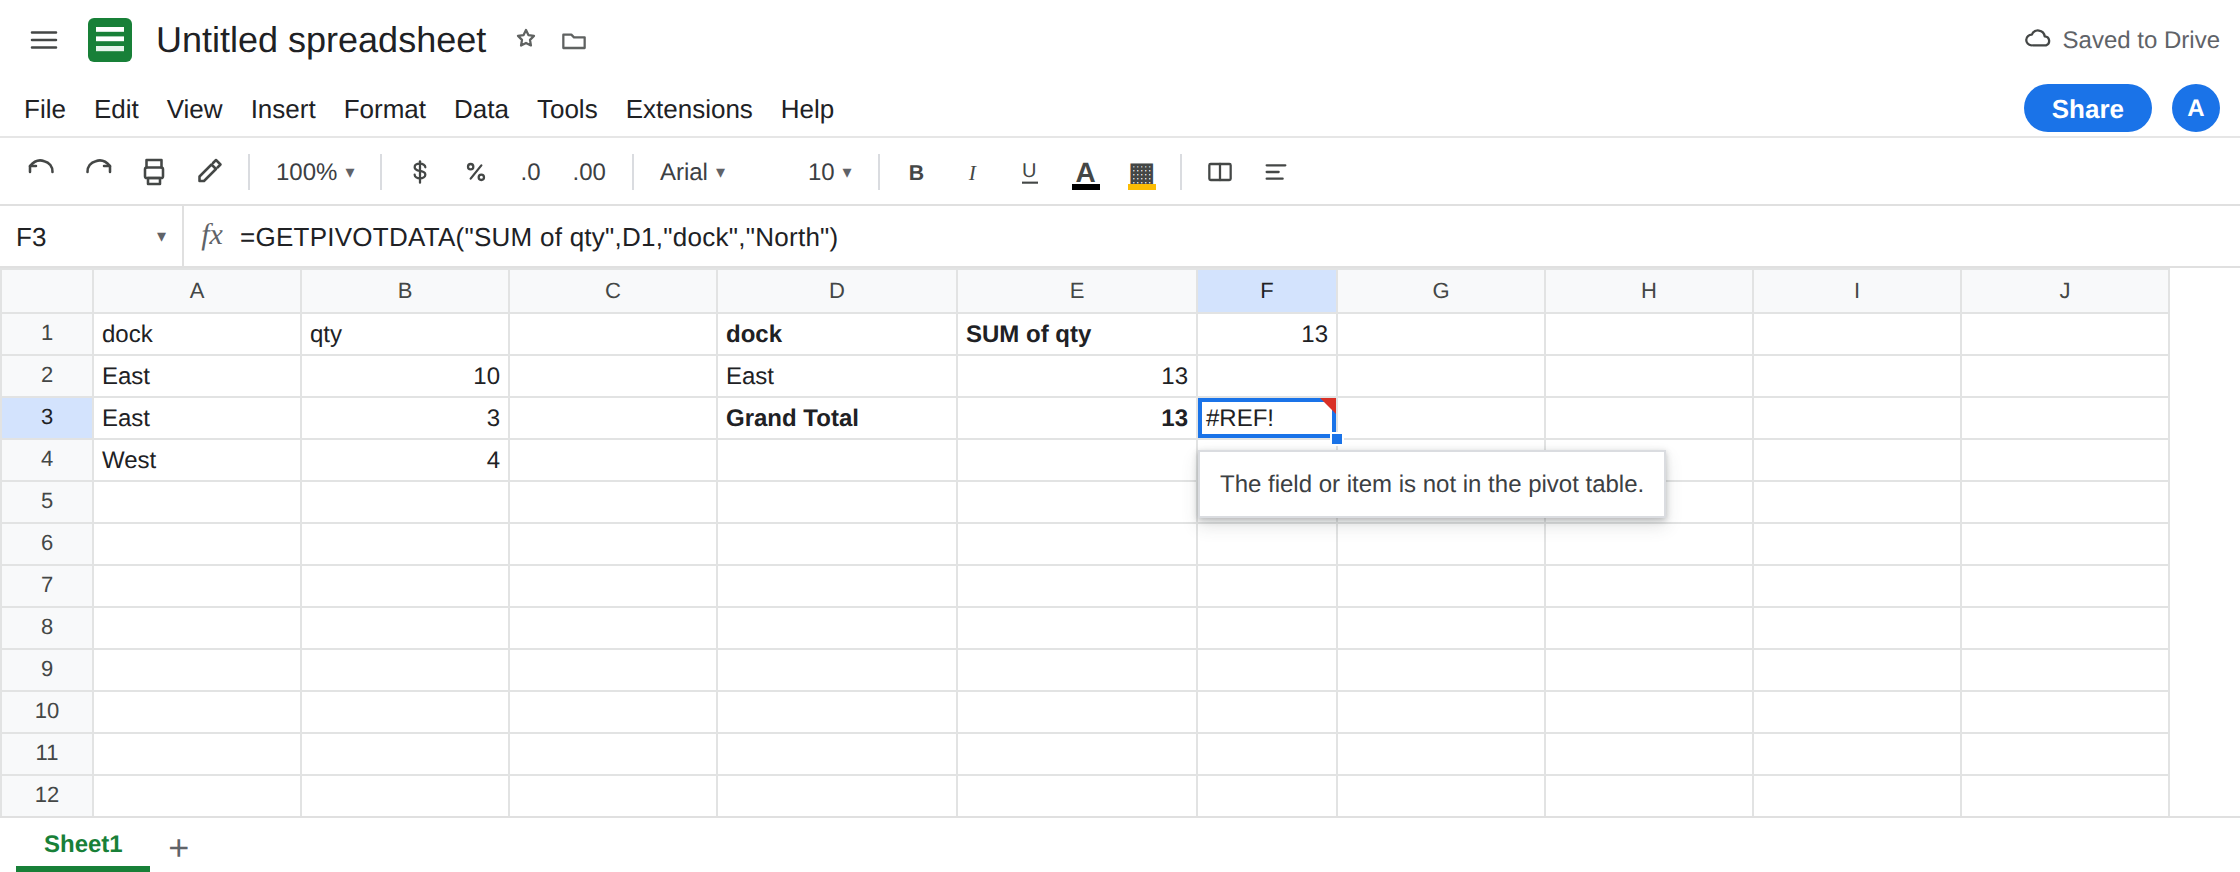Screen dimensions: 2240x872
Task: Move spreadsheet using the folder icon
Action: (574, 41)
